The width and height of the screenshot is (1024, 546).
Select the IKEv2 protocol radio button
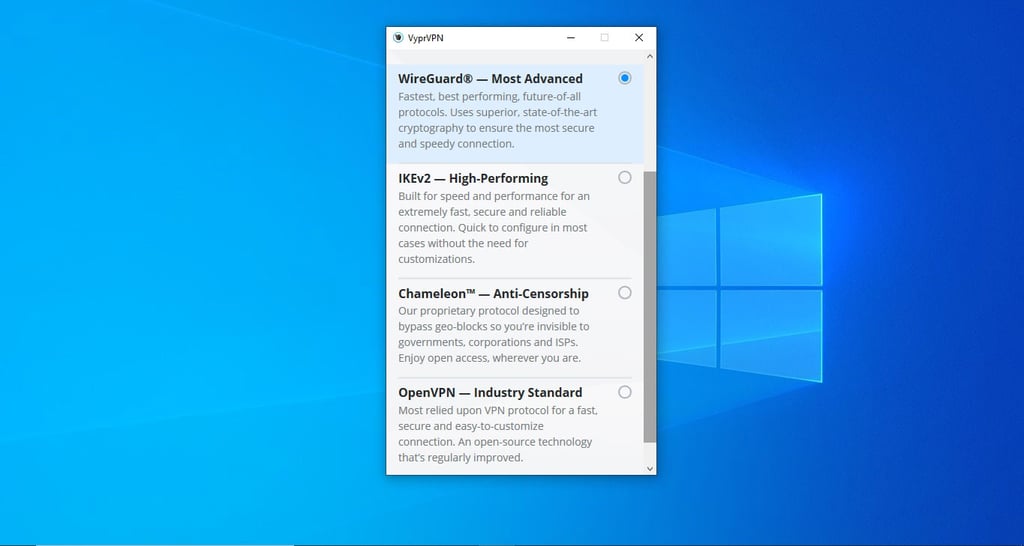click(x=625, y=178)
